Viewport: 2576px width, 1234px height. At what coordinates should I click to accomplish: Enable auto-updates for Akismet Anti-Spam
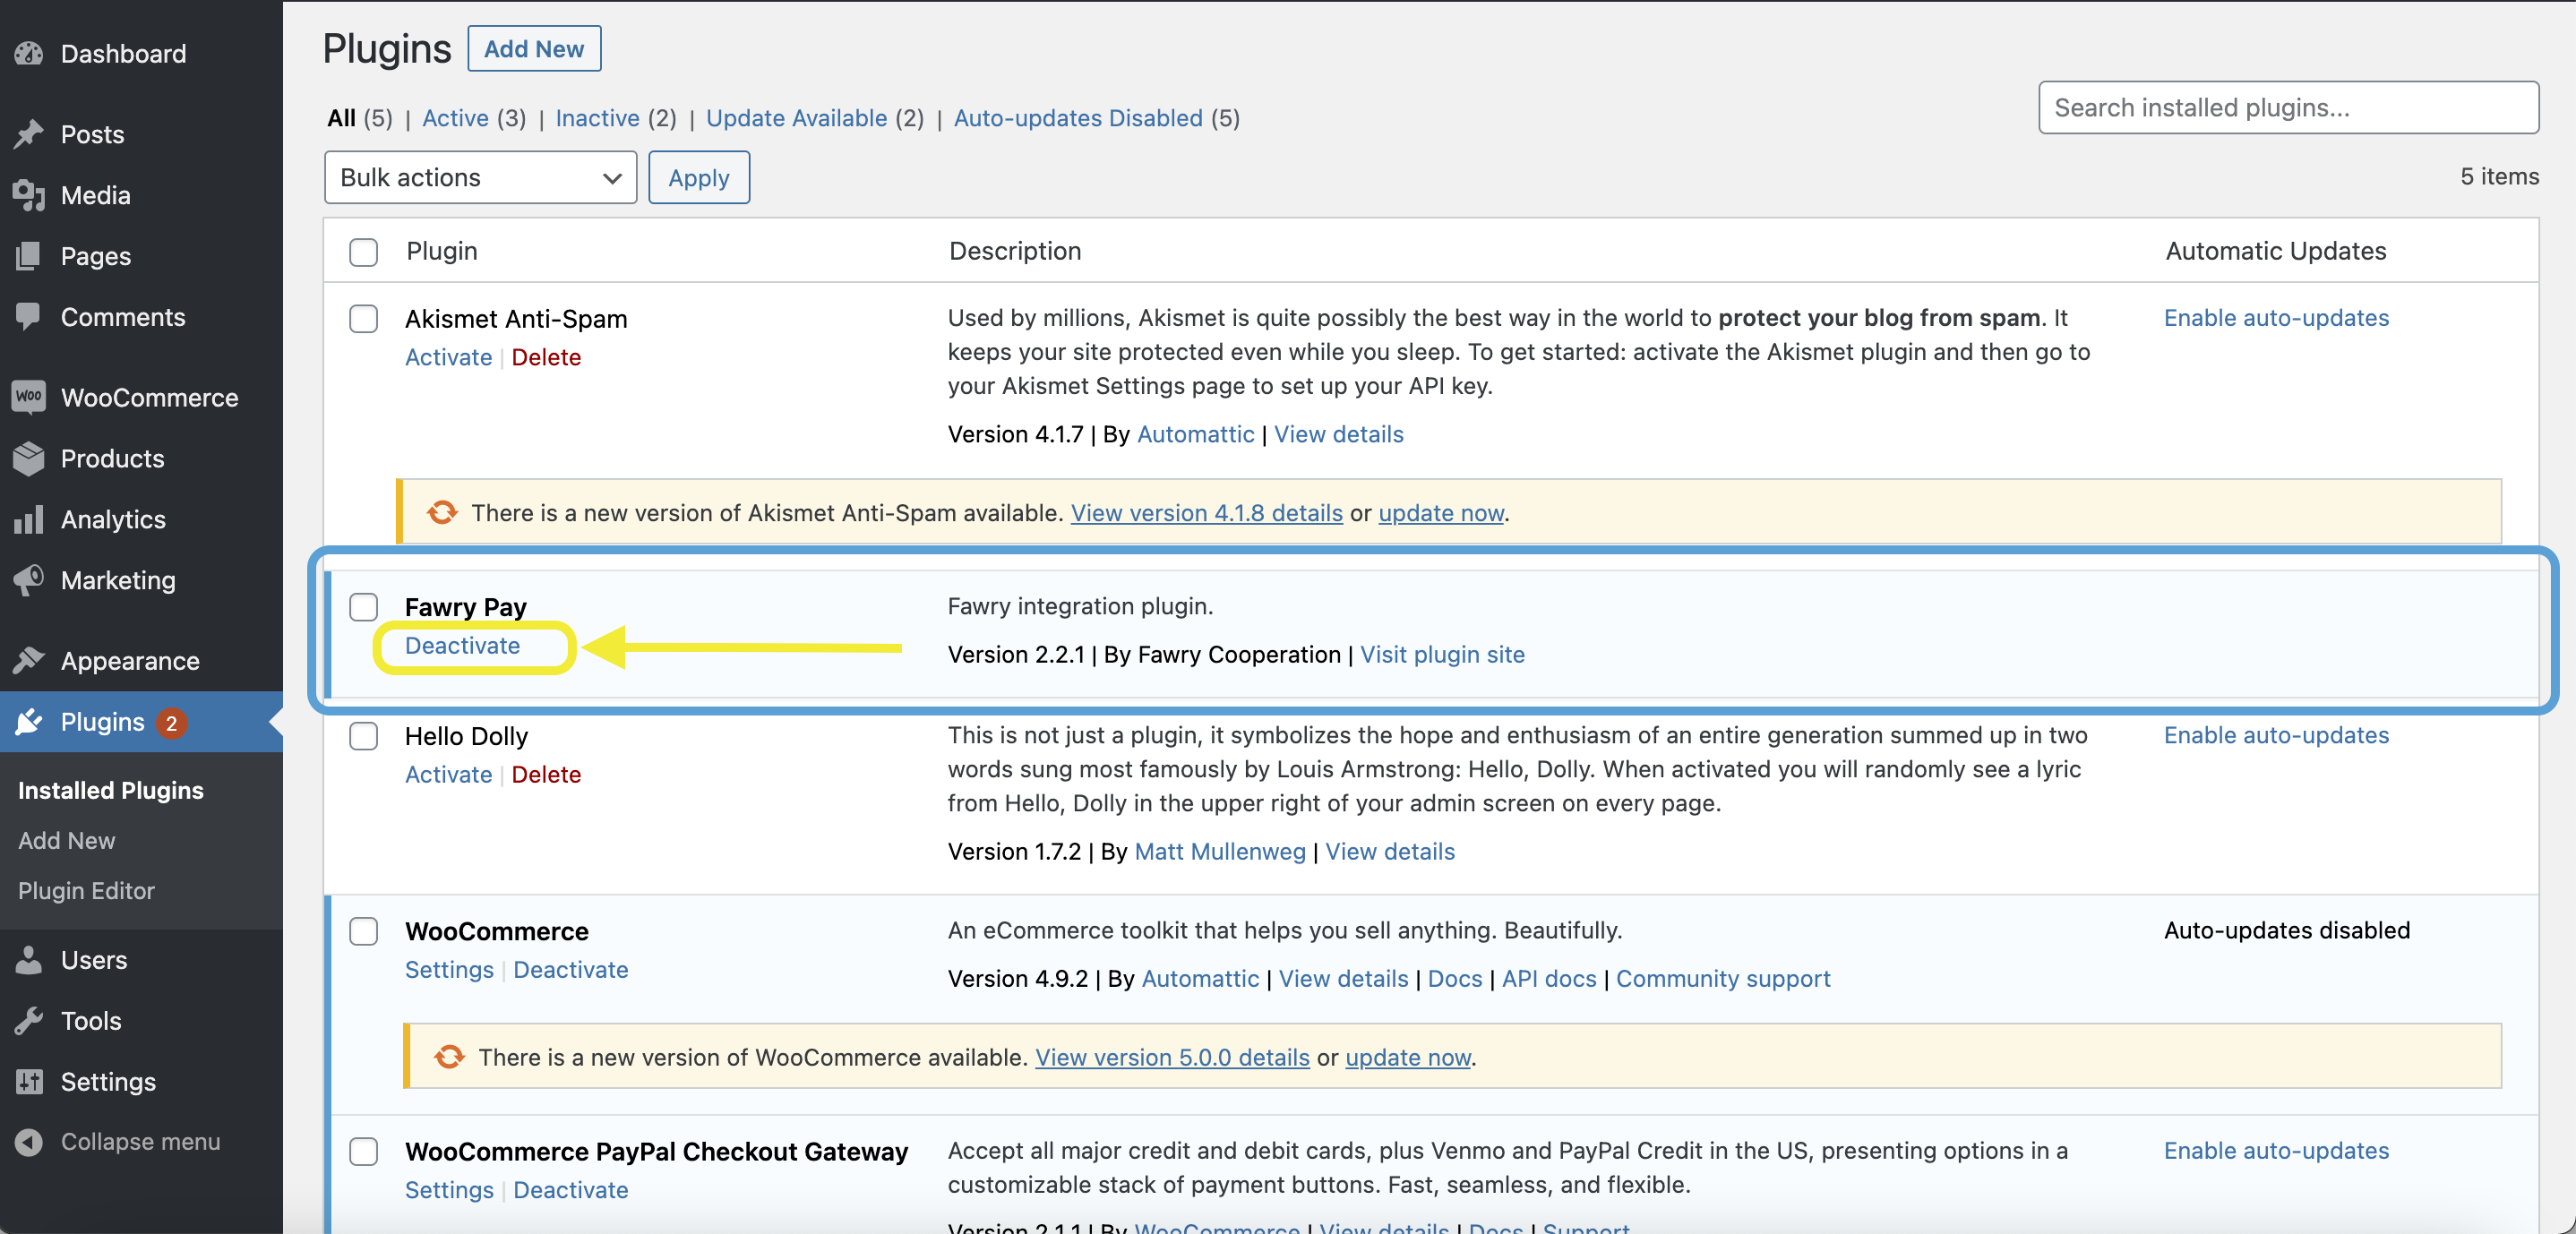click(x=2275, y=317)
